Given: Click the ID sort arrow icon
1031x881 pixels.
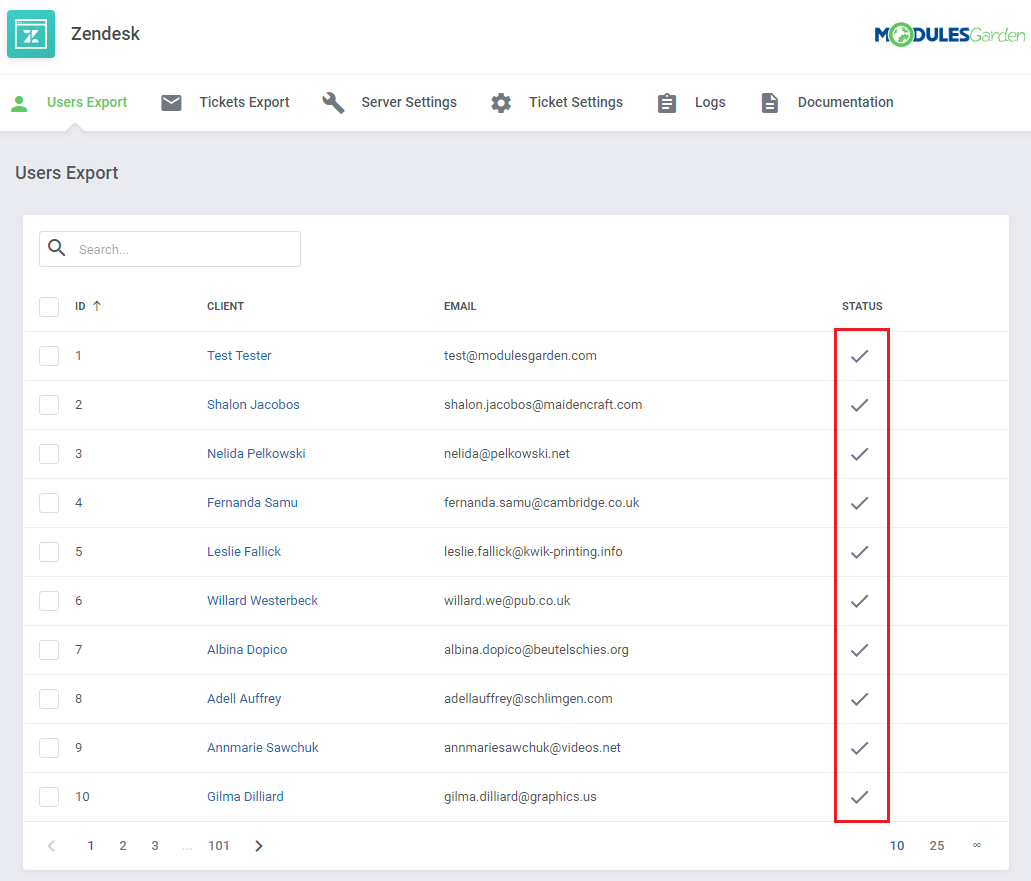Looking at the screenshot, I should pos(97,306).
